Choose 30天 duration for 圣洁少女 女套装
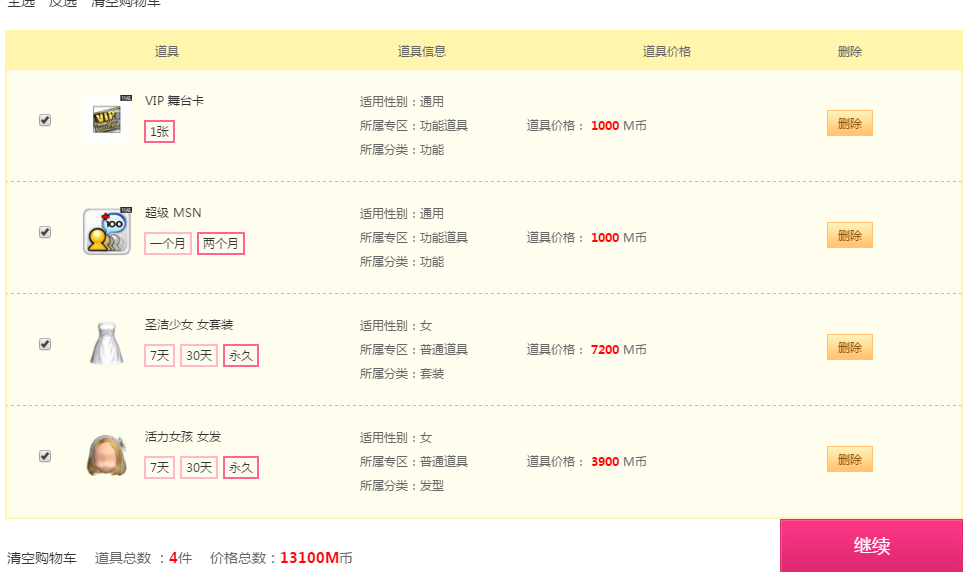The width and height of the screenshot is (980, 585). click(199, 355)
